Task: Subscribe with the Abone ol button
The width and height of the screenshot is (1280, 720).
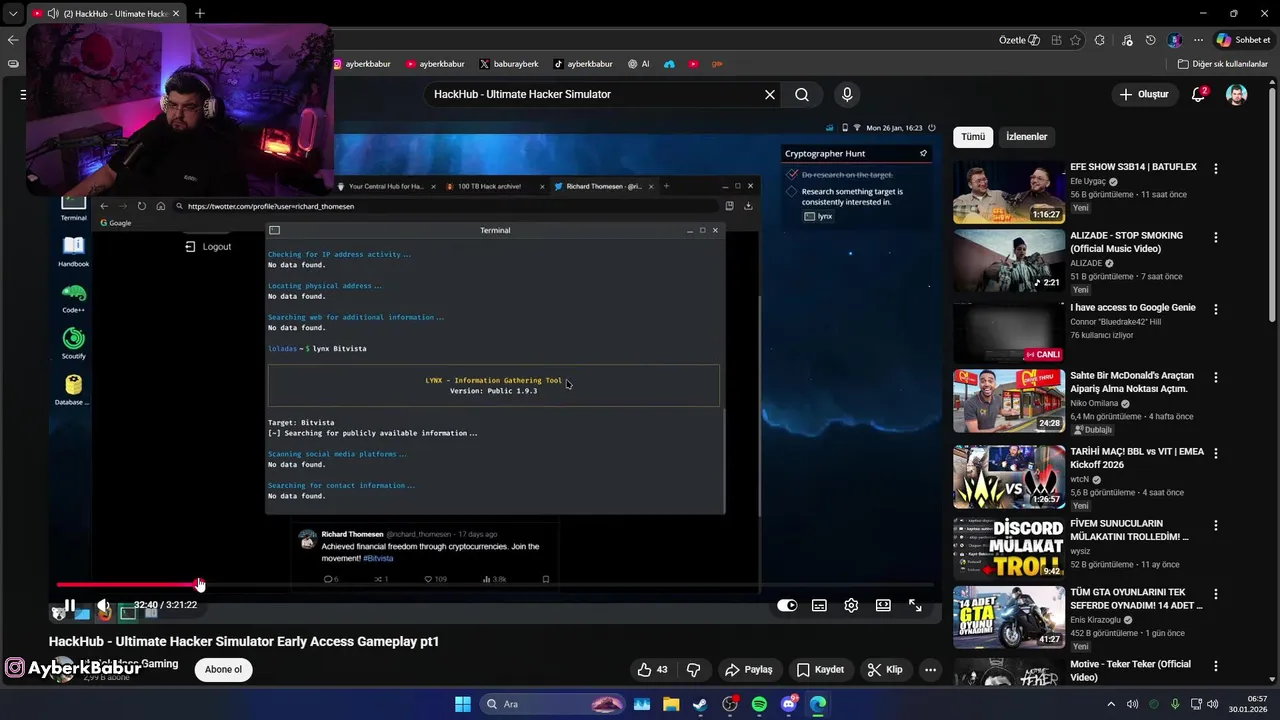Action: pyautogui.click(x=223, y=670)
